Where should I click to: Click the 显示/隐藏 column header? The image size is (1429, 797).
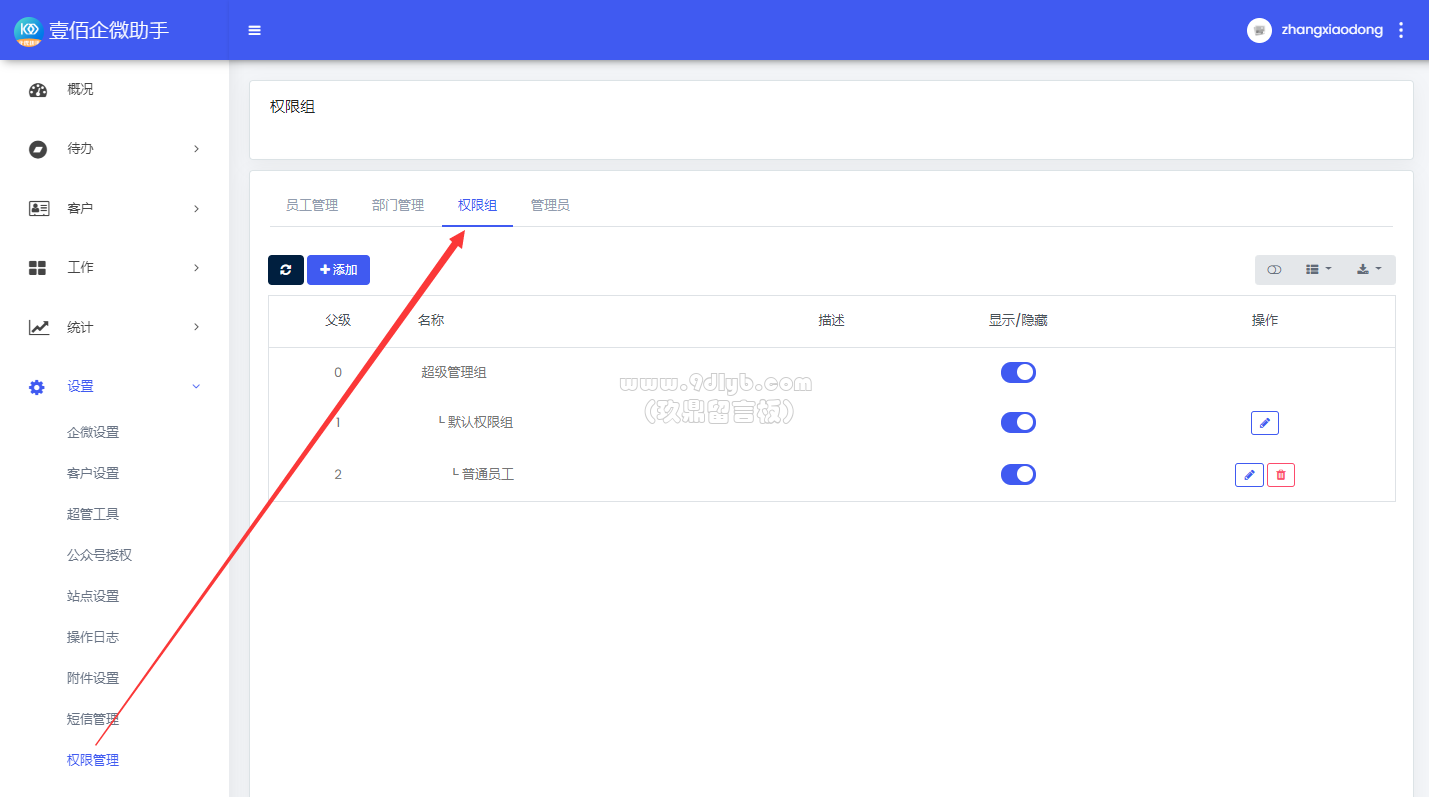click(x=1018, y=321)
